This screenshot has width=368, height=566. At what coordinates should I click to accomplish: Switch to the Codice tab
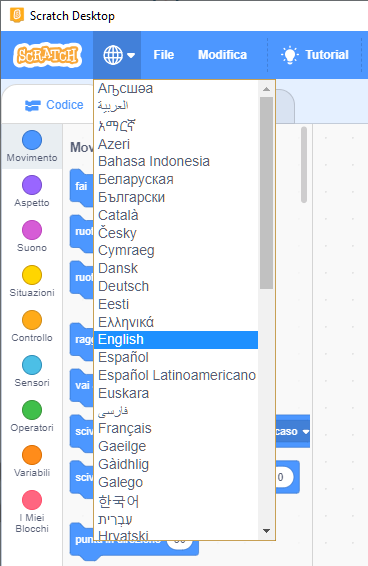[x=54, y=105]
